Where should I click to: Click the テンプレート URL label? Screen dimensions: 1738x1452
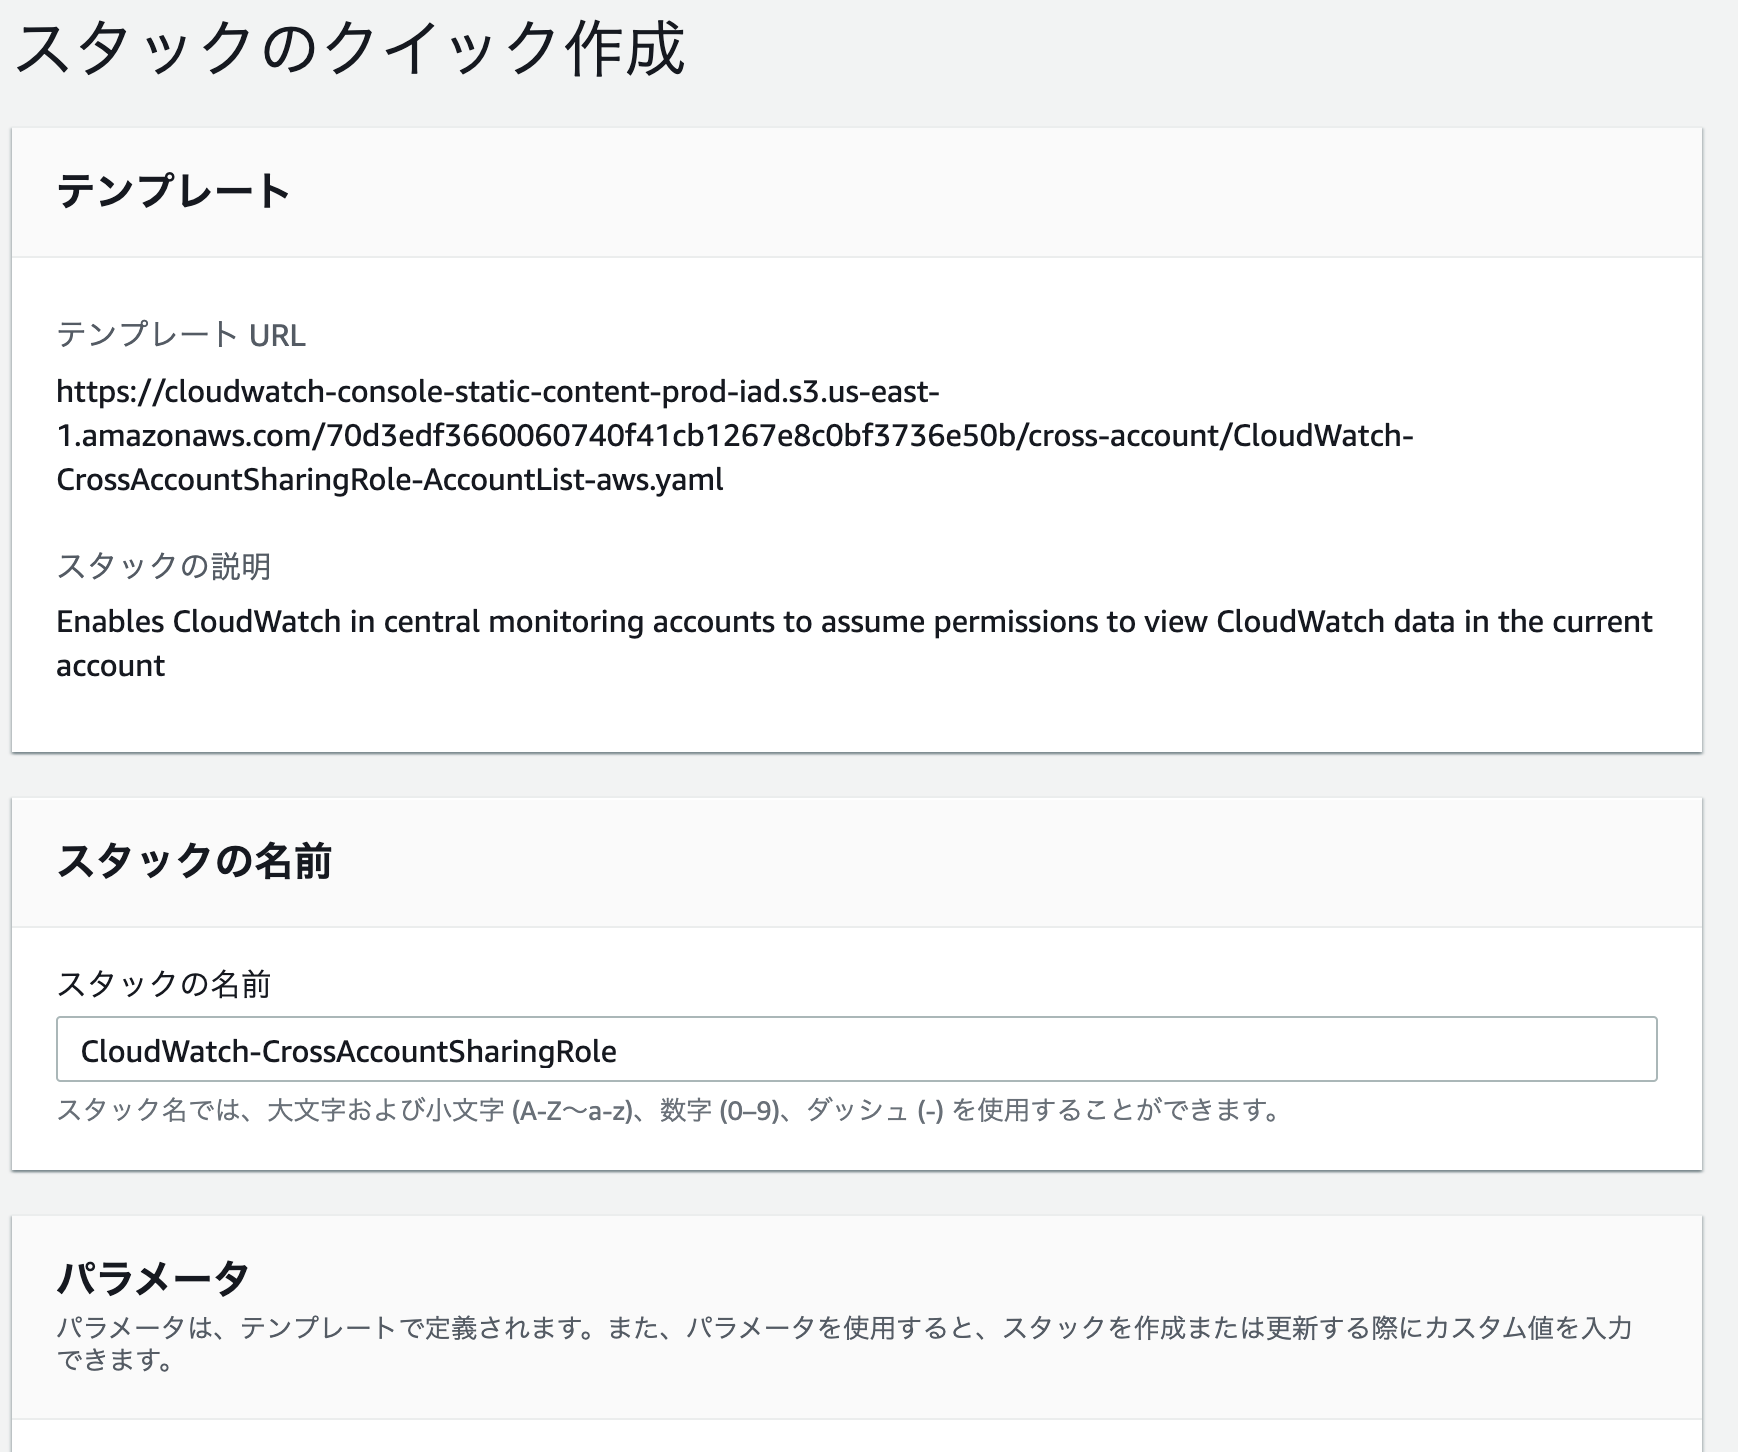pos(181,335)
